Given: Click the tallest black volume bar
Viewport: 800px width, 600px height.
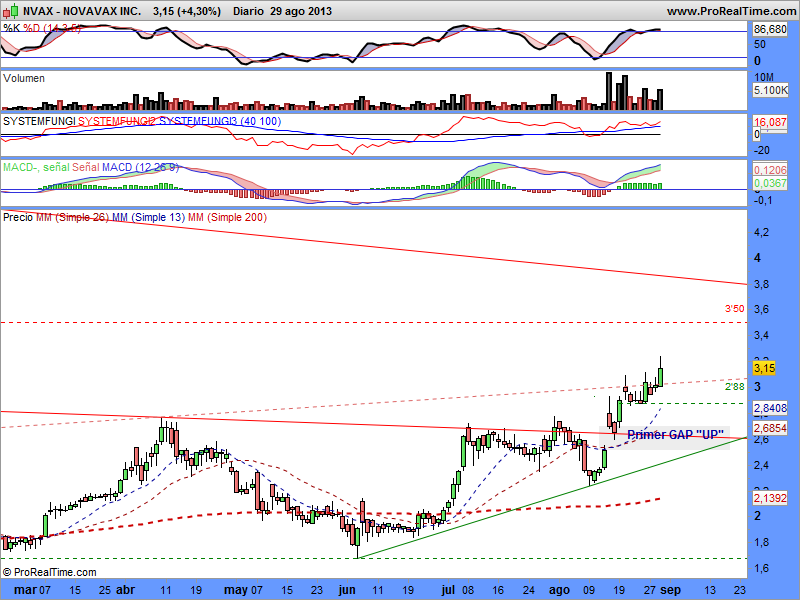Looking at the screenshot, I should tap(609, 91).
